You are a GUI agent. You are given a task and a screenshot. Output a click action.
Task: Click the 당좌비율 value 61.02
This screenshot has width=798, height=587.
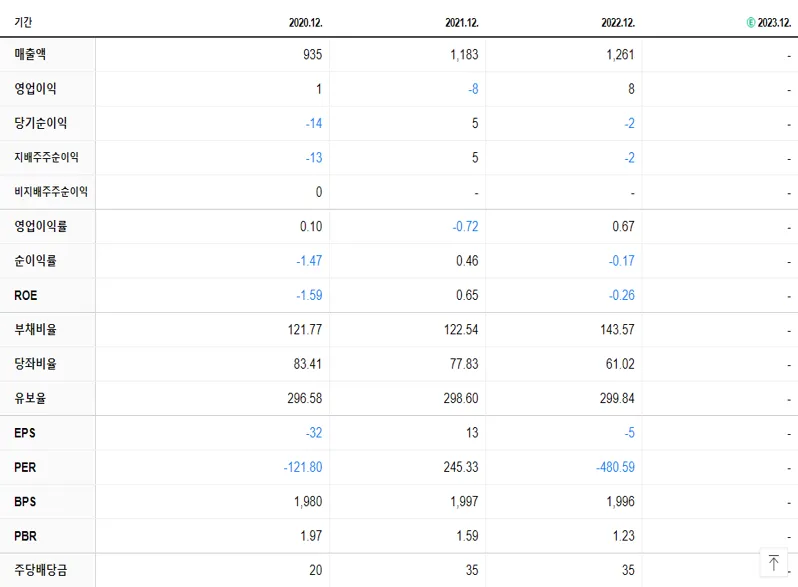pyautogui.click(x=620, y=364)
